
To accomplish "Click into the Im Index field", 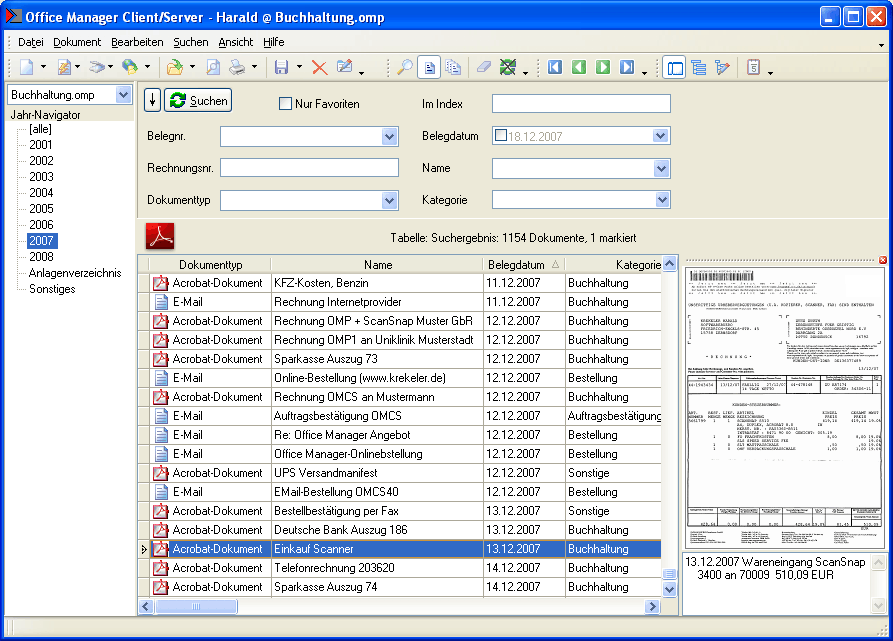I will [x=581, y=104].
